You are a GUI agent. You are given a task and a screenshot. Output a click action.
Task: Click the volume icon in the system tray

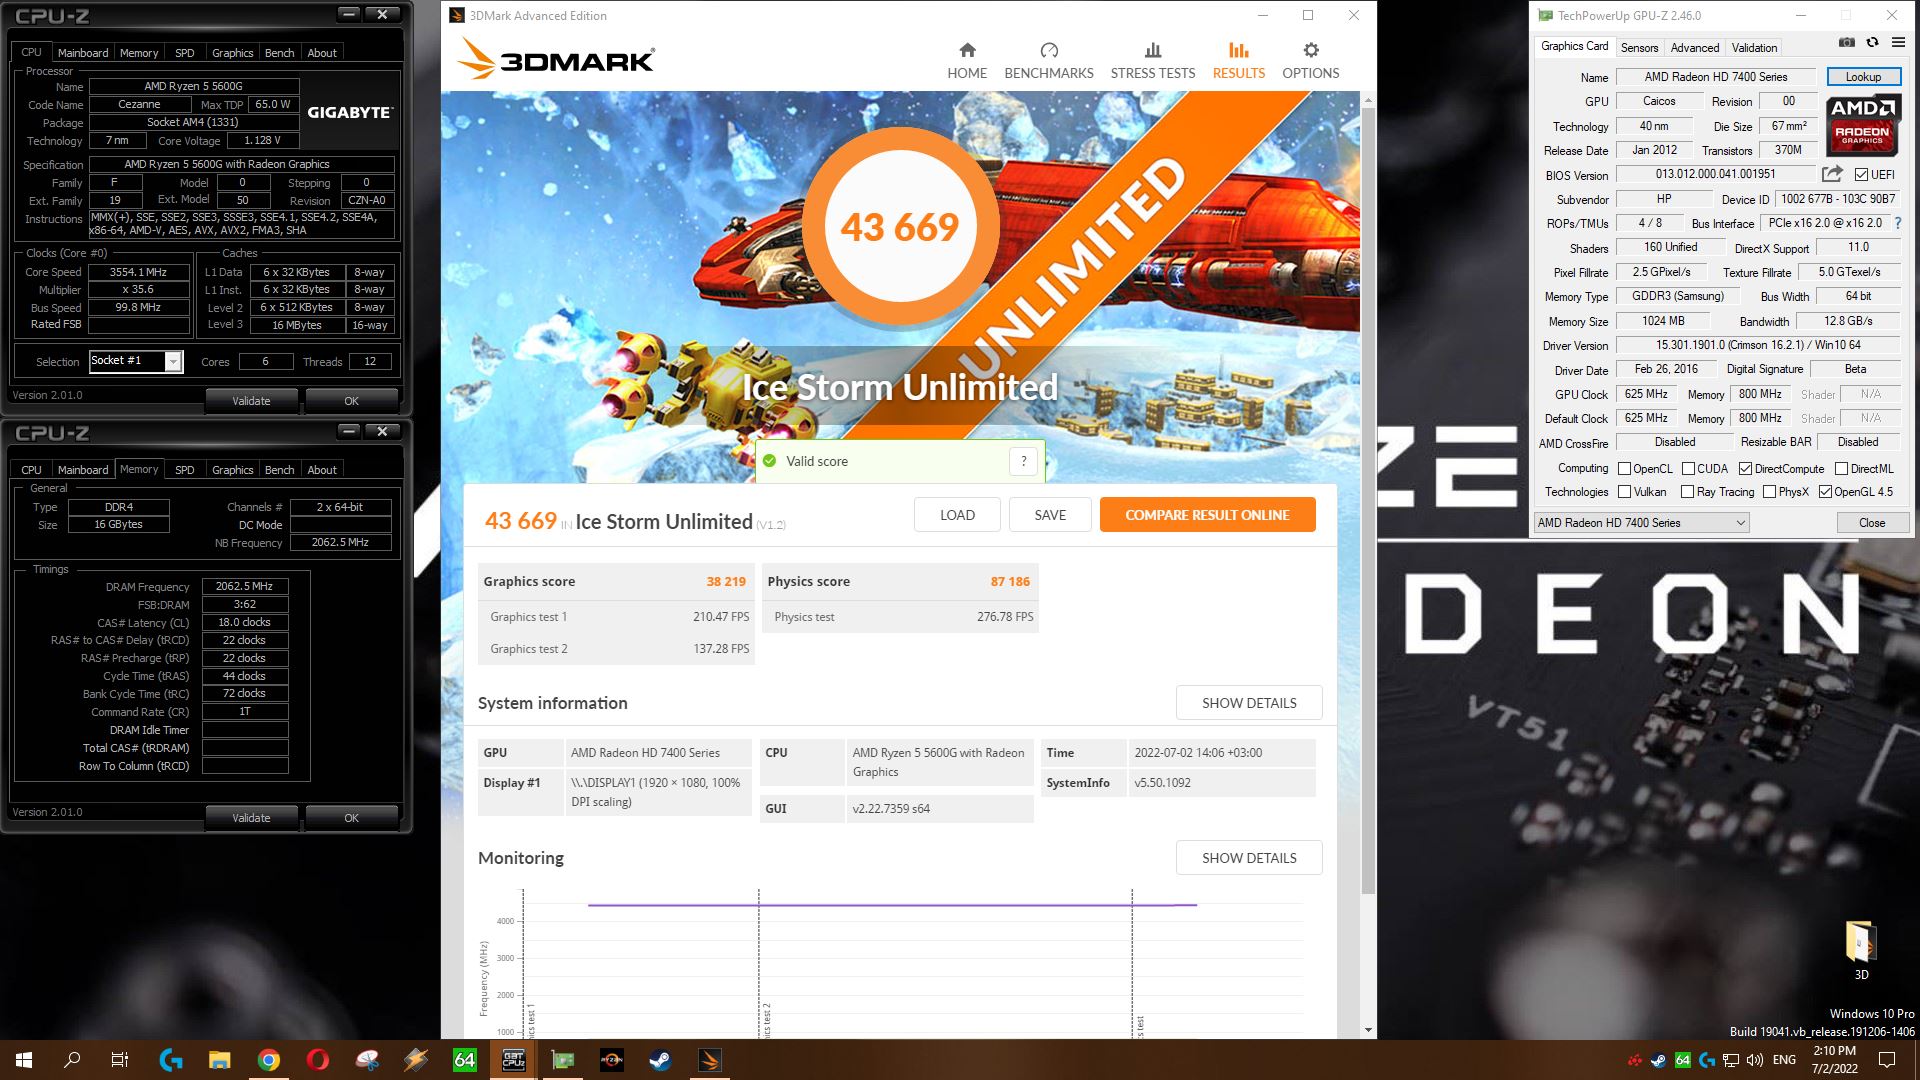(x=1756, y=1060)
